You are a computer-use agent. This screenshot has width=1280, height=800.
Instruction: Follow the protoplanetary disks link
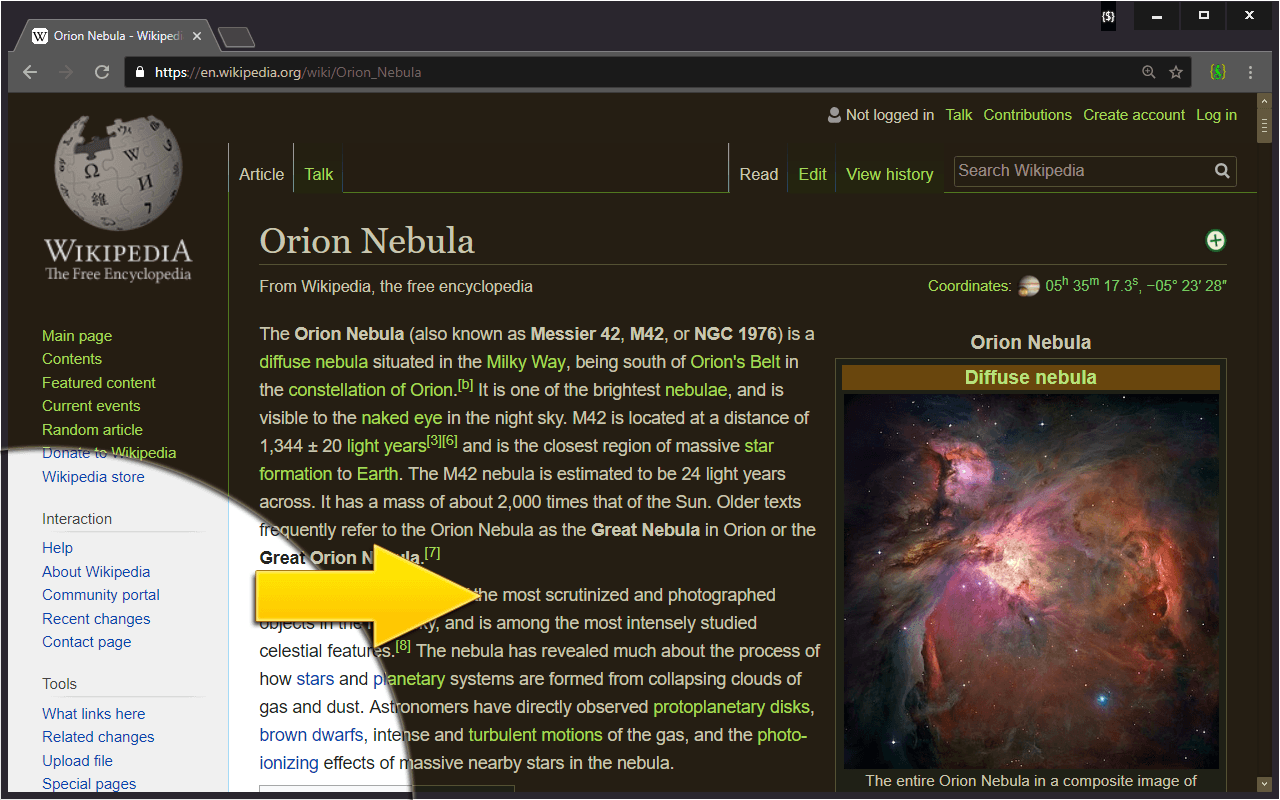pyautogui.click(x=731, y=707)
